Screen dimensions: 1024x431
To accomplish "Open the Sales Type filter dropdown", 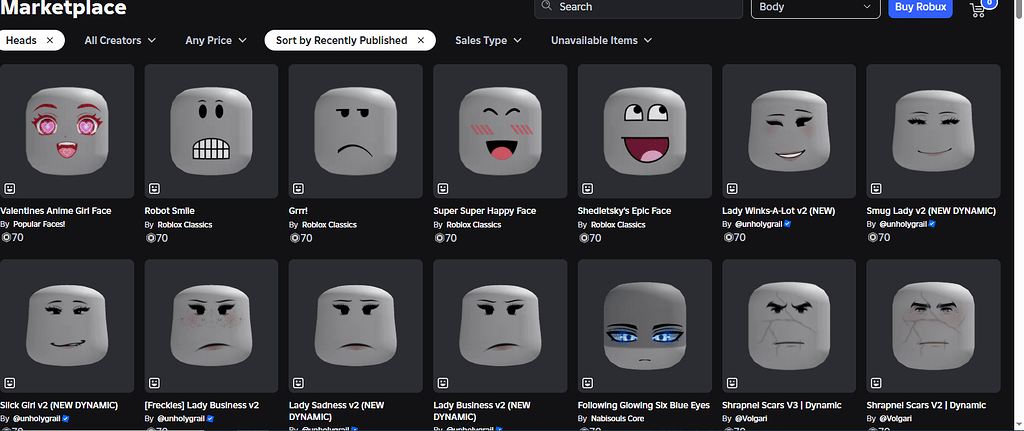I will 488,40.
